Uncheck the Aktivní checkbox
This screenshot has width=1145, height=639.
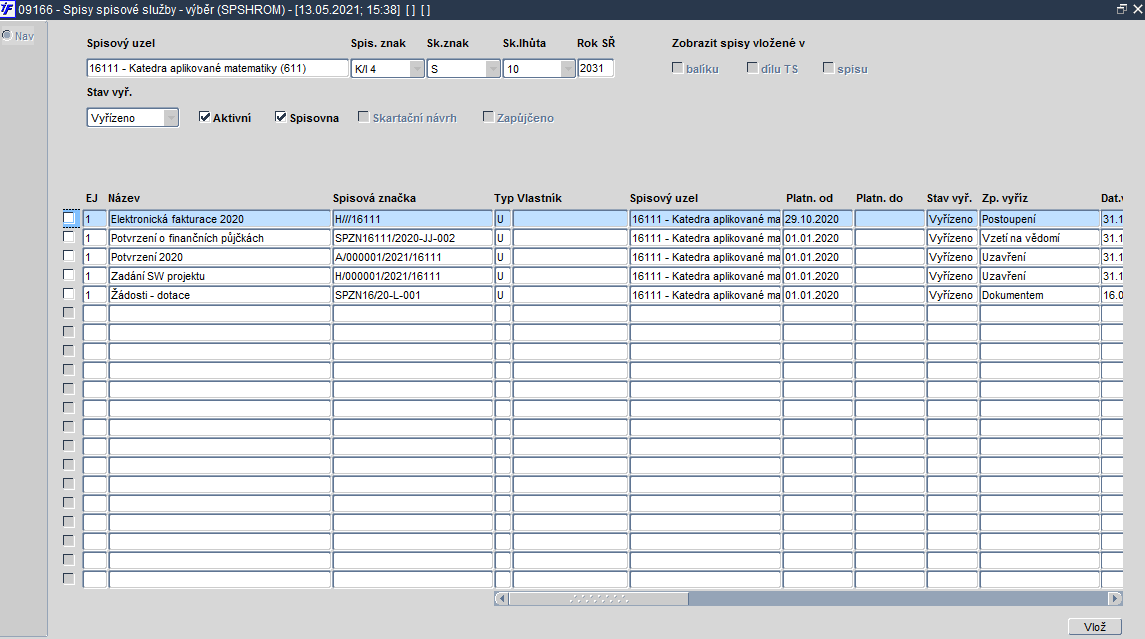204,117
